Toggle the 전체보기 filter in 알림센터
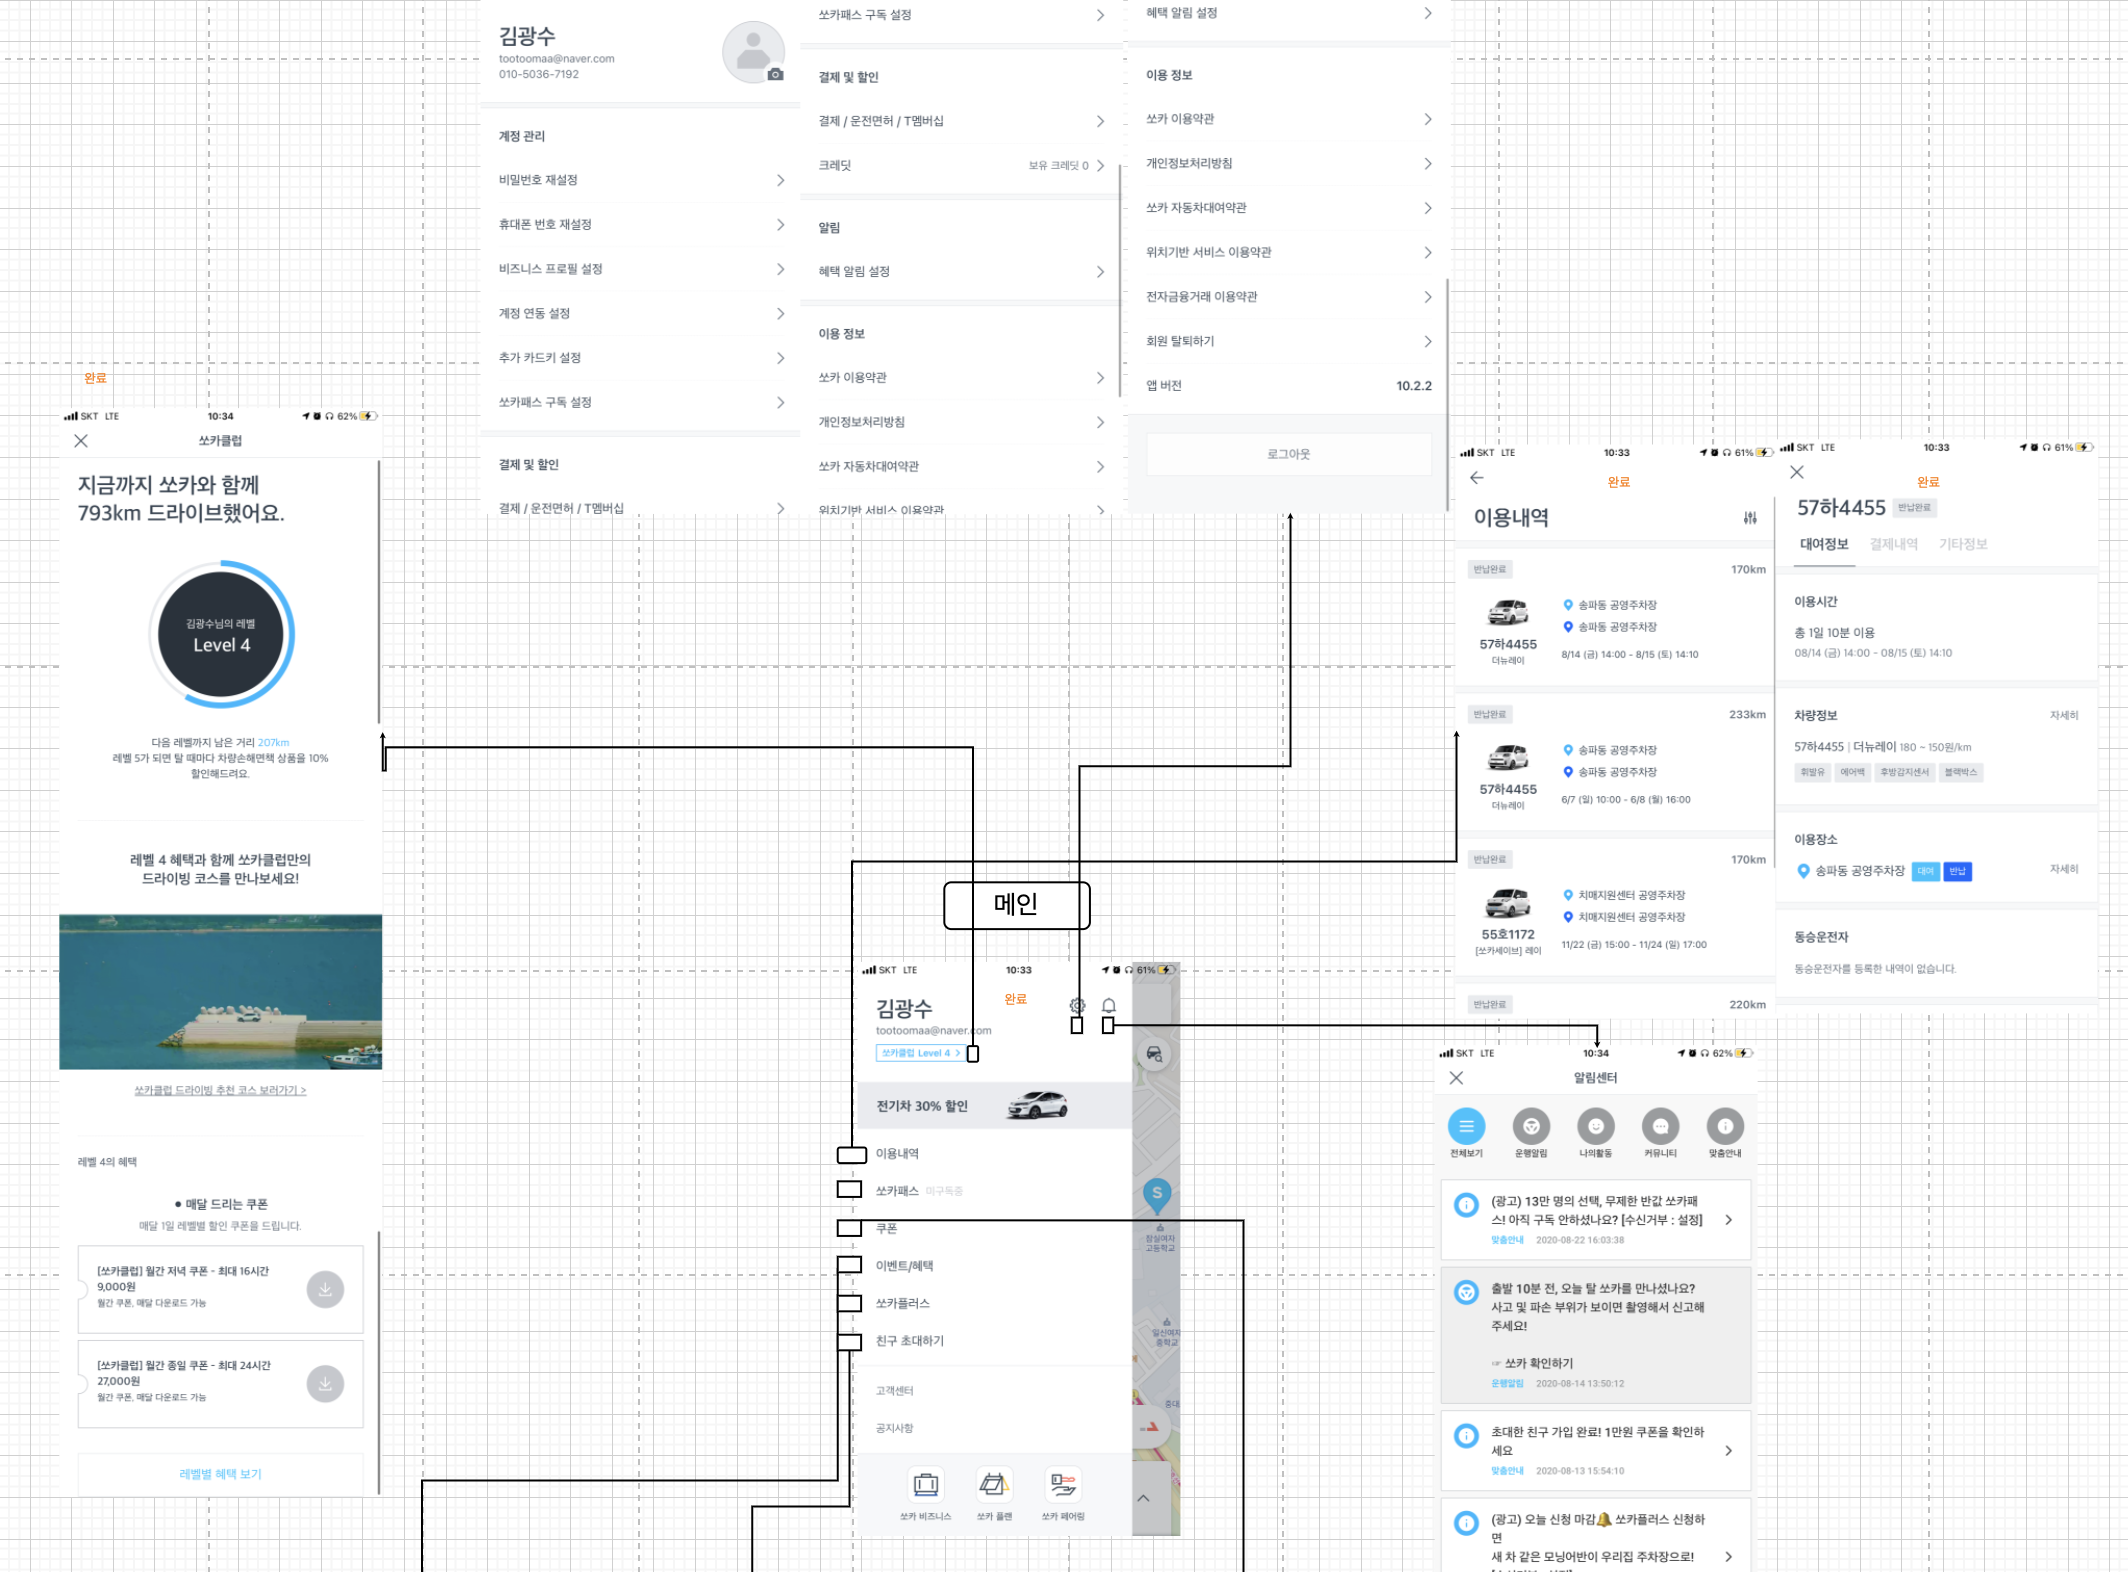Screen dimensions: 2128x1572 coord(1466,1127)
